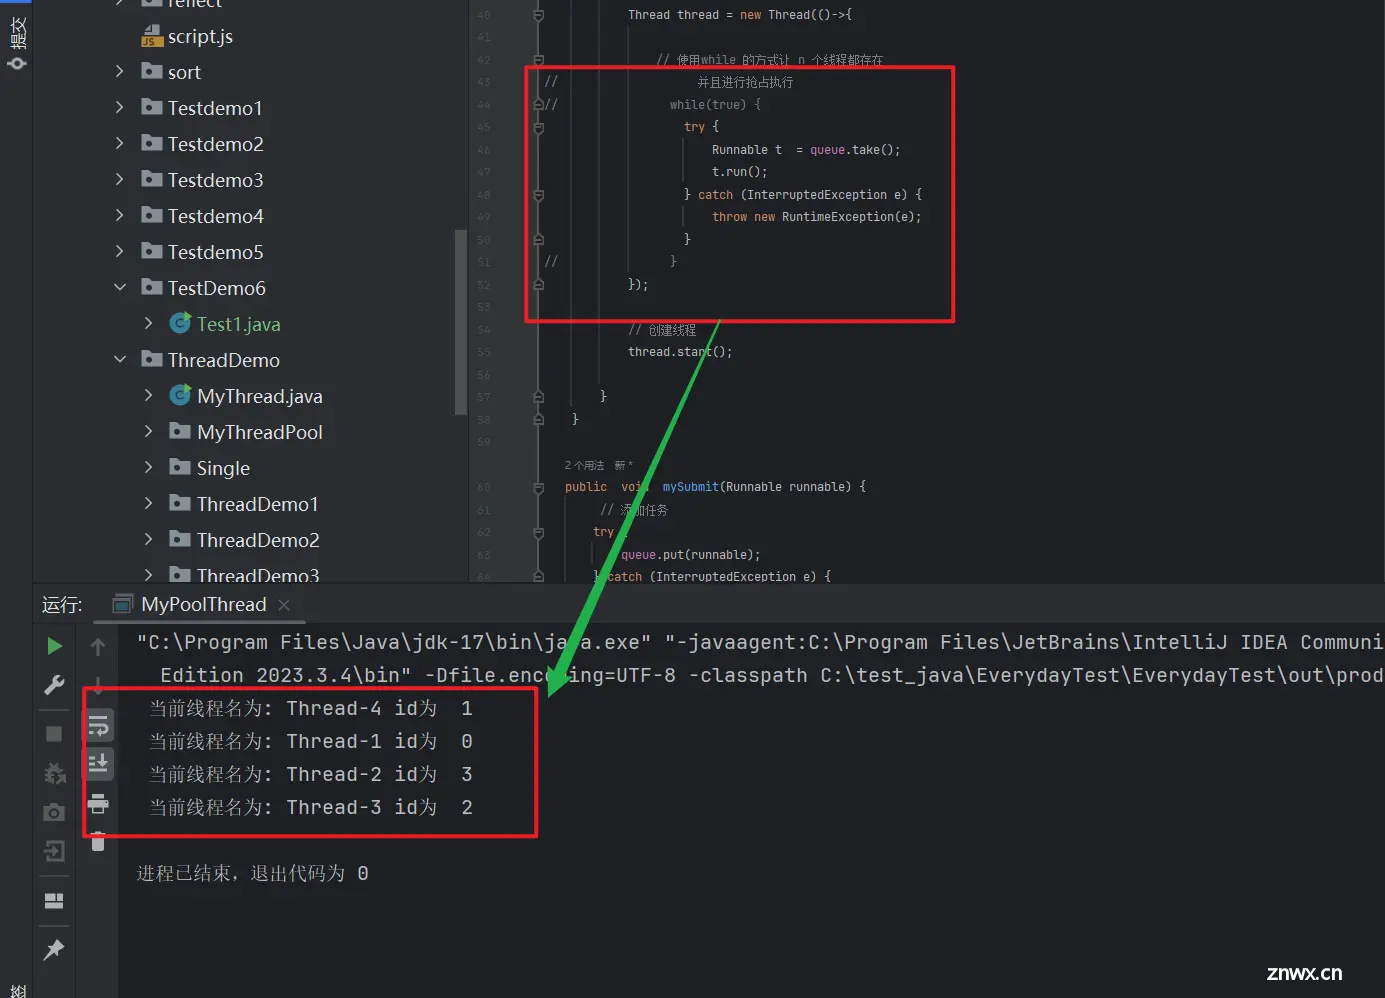Click console line 'Thread-3 id为 2'
This screenshot has height=998, width=1385.
311,807
